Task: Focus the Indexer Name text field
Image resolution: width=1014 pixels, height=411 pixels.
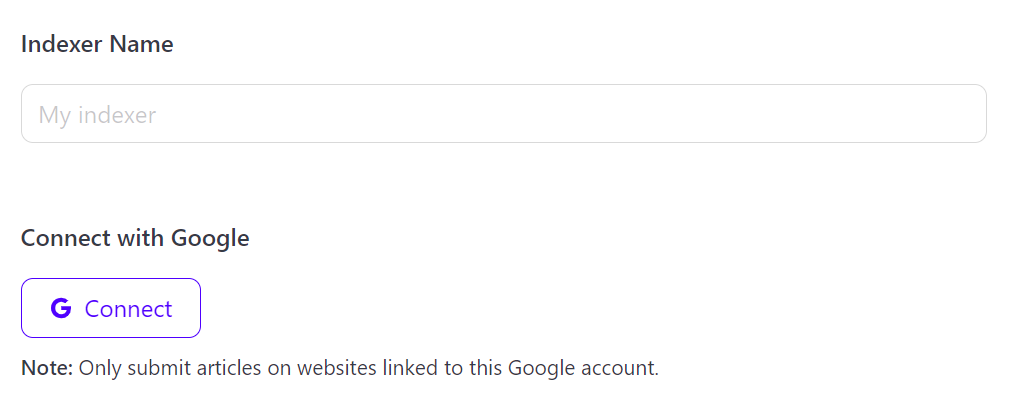Action: (x=504, y=114)
